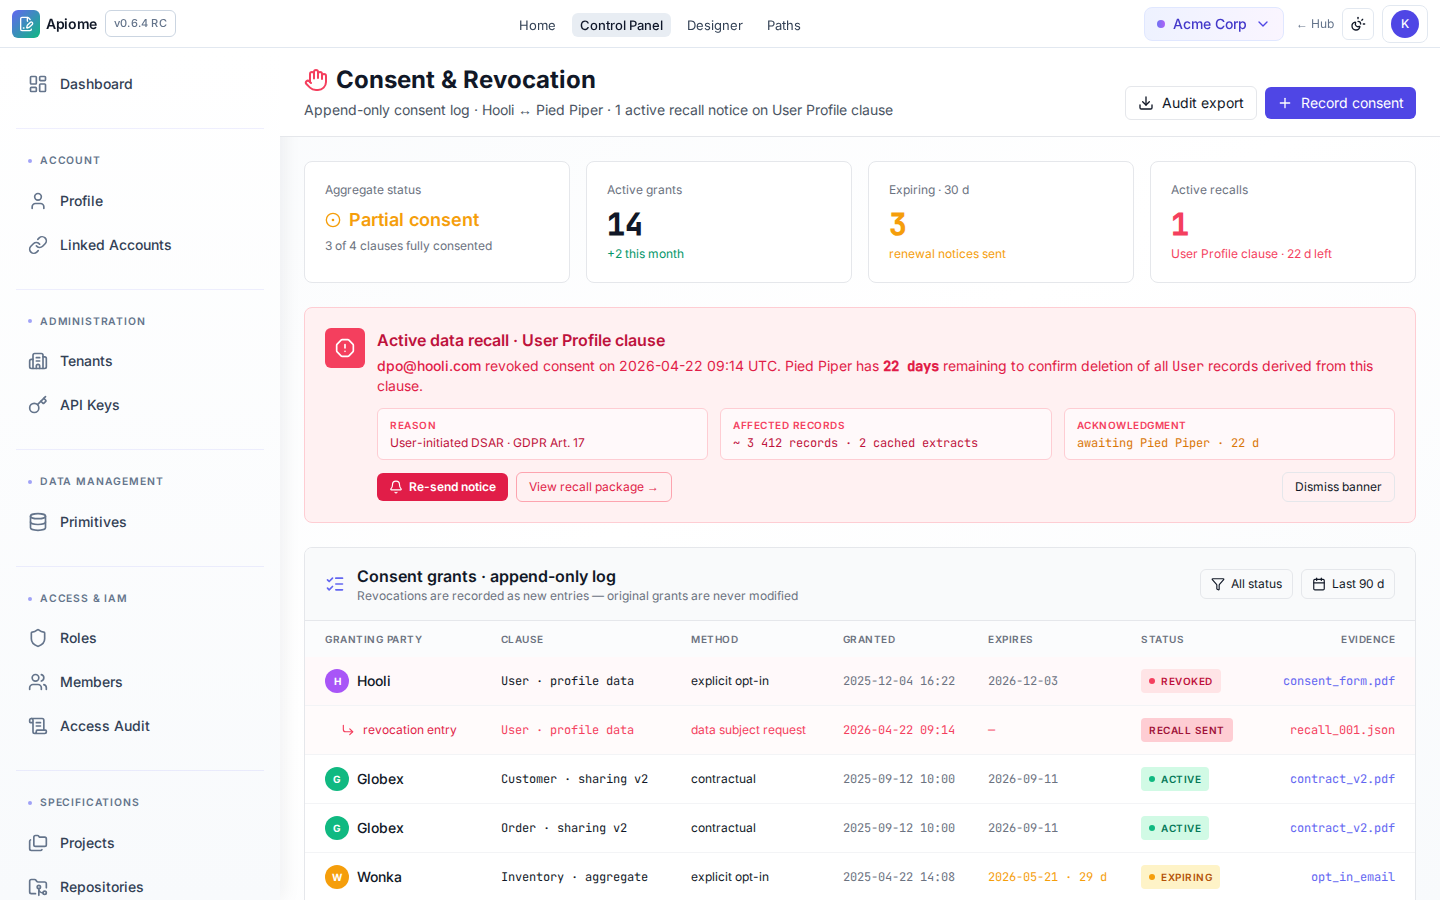Click the revocation entry arrow icon
The width and height of the screenshot is (1440, 900).
tap(348, 730)
